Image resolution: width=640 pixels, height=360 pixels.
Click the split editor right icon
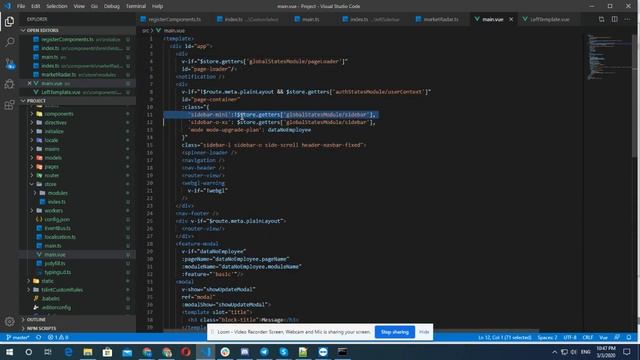click(614, 19)
